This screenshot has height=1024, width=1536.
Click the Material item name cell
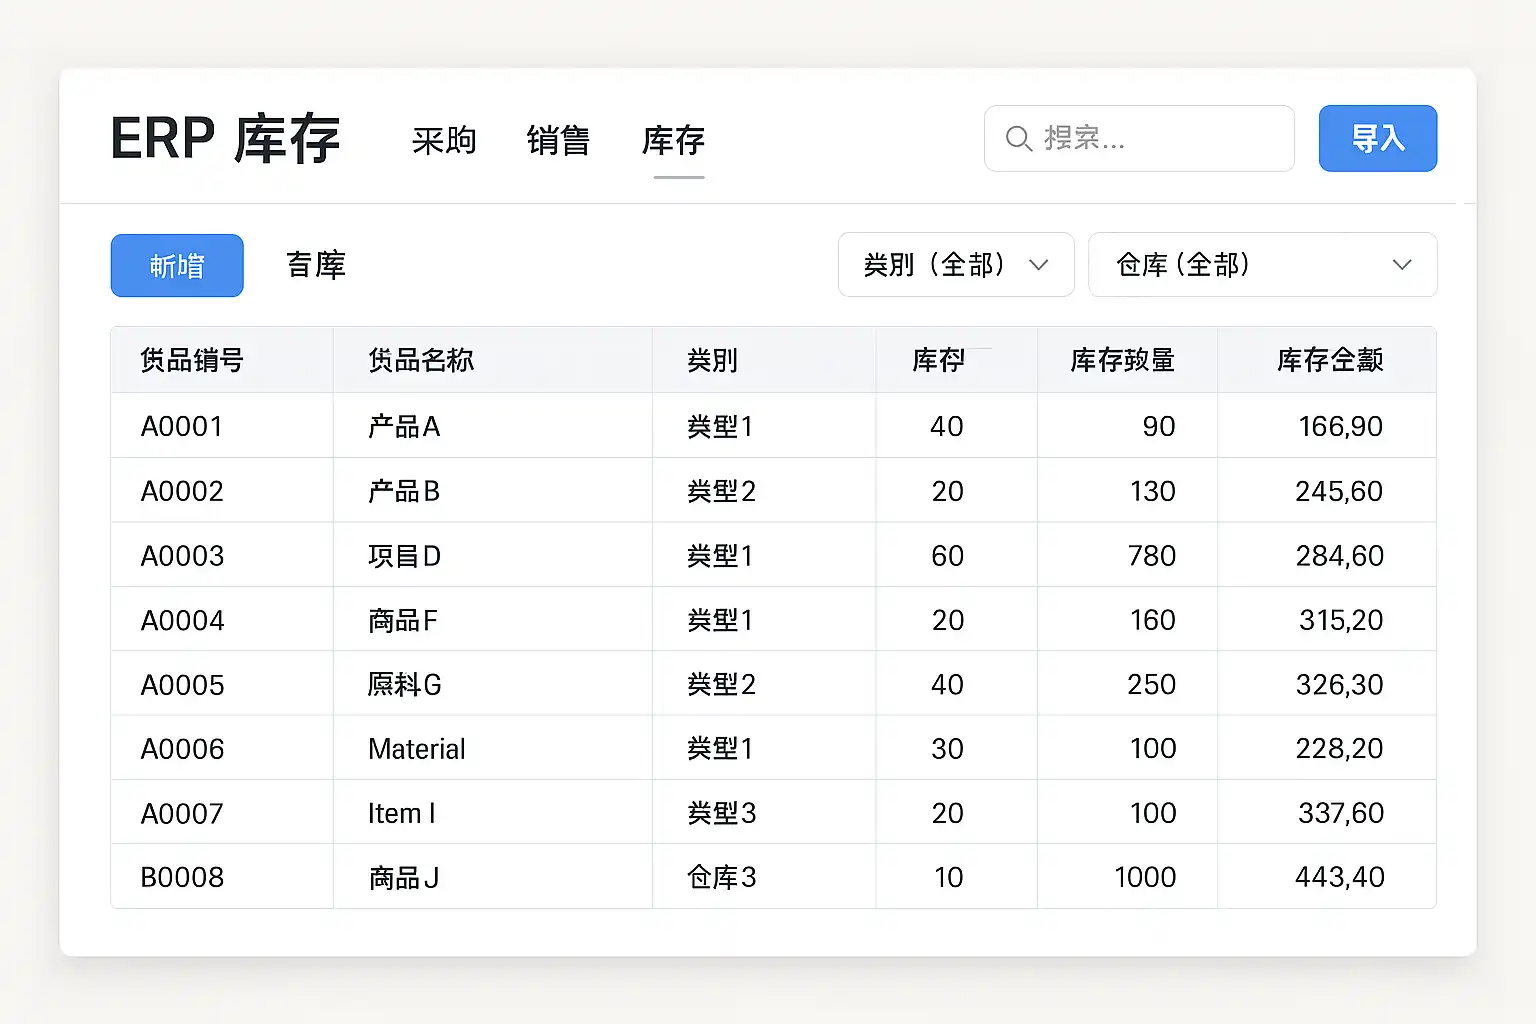point(417,749)
